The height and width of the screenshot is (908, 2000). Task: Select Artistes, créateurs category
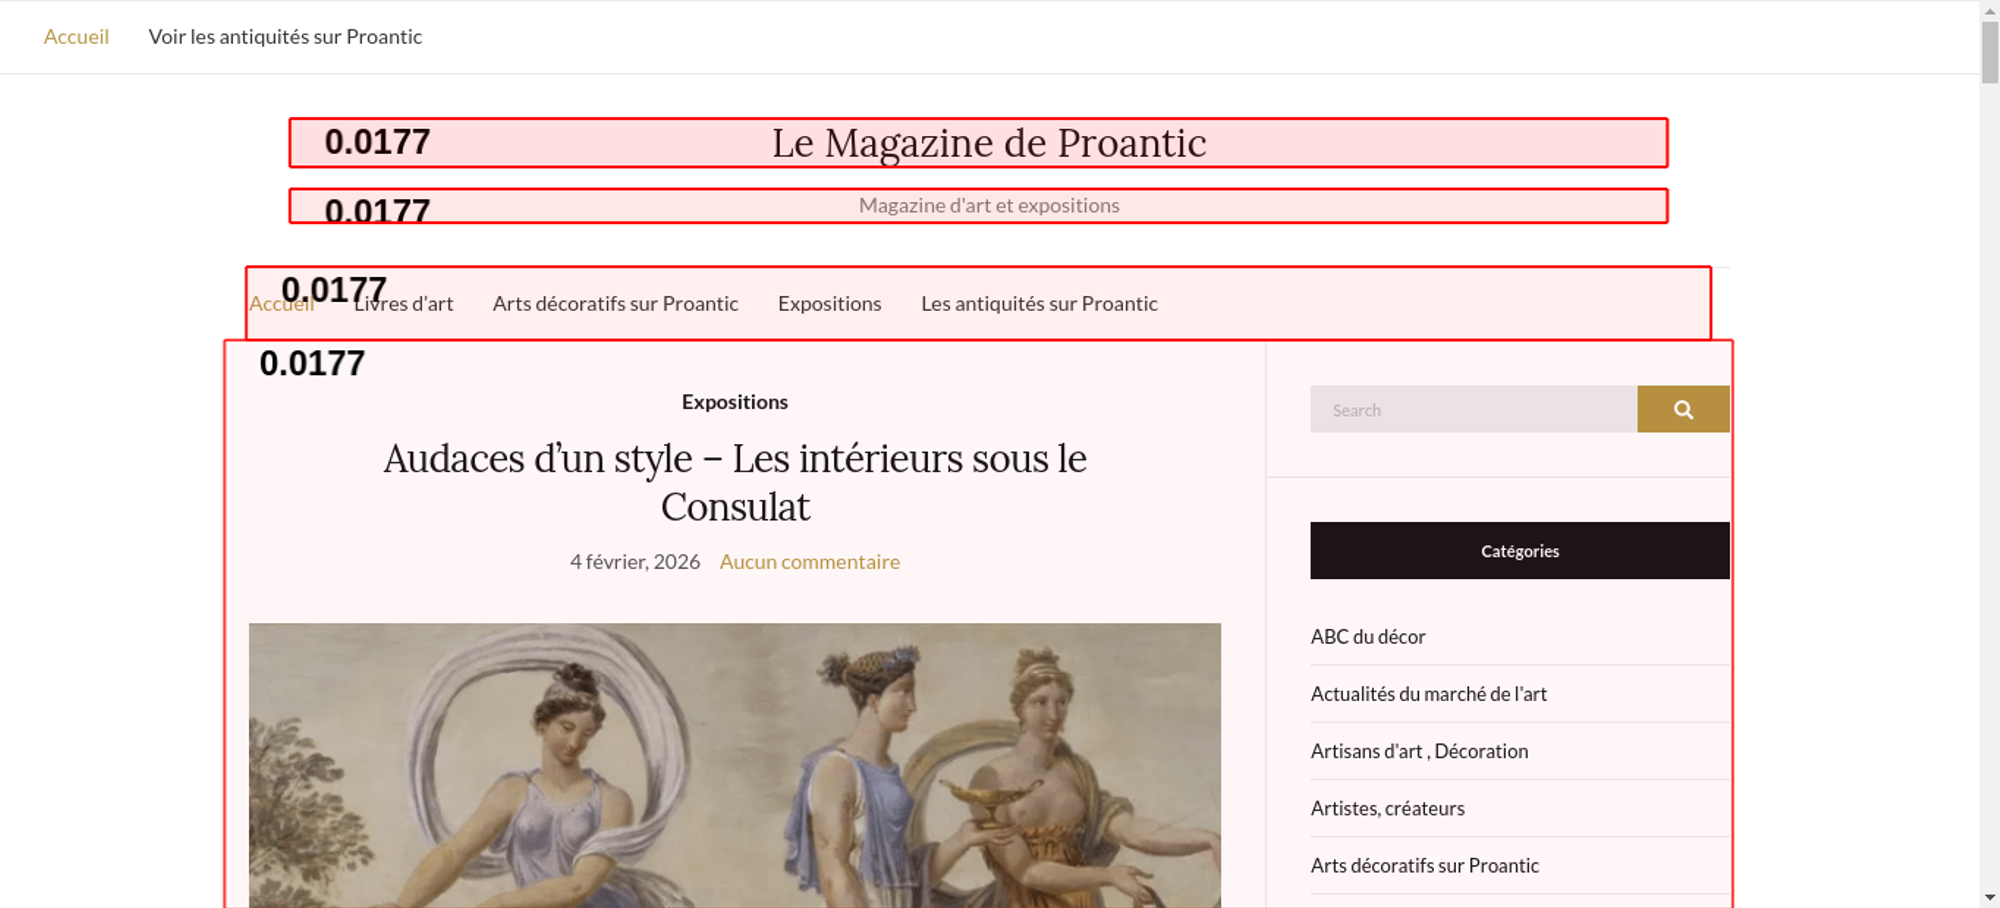[x=1387, y=808]
